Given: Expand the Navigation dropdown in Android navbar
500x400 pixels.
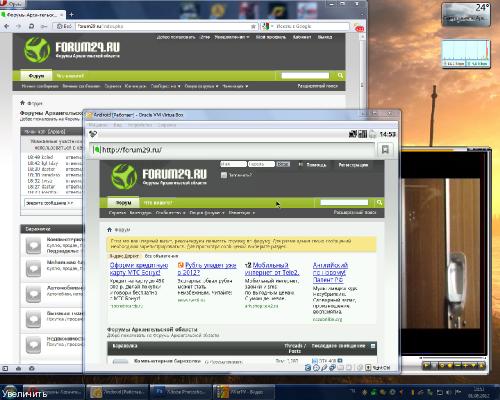Looking at the screenshot, I should (x=242, y=213).
